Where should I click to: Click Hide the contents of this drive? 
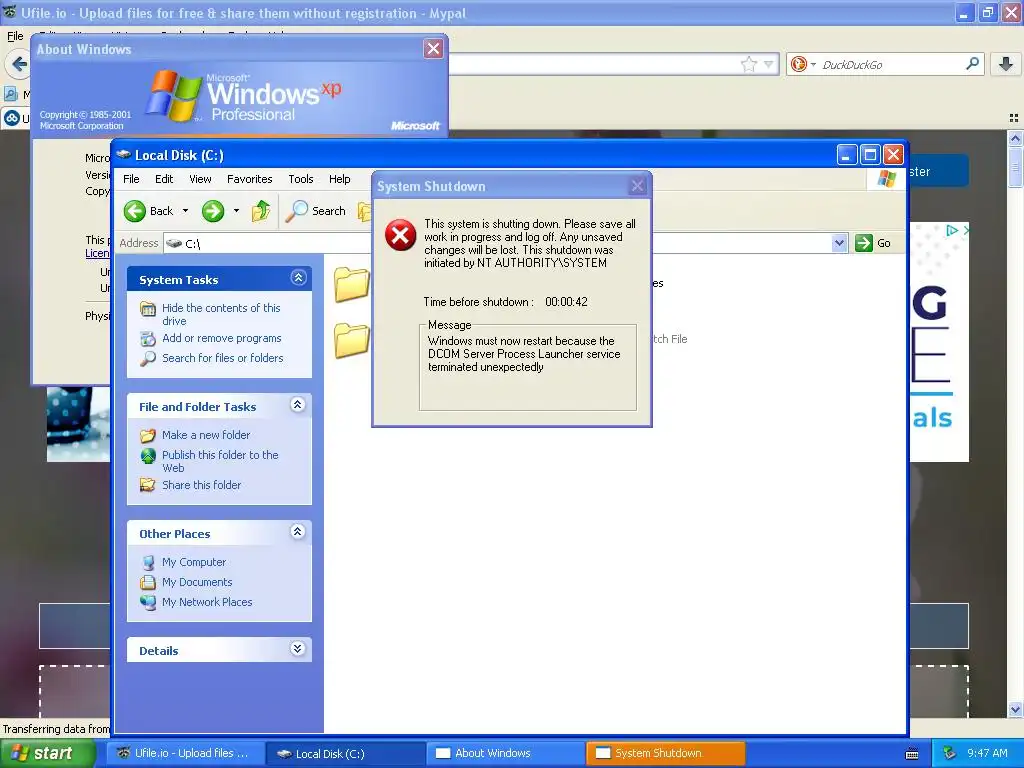221,314
